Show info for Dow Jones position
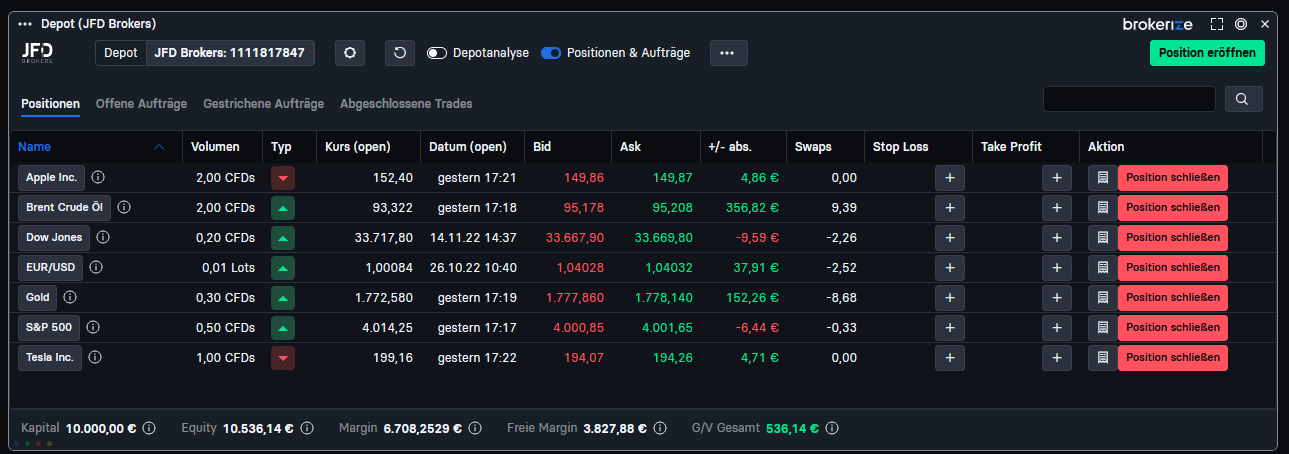 click(x=103, y=237)
